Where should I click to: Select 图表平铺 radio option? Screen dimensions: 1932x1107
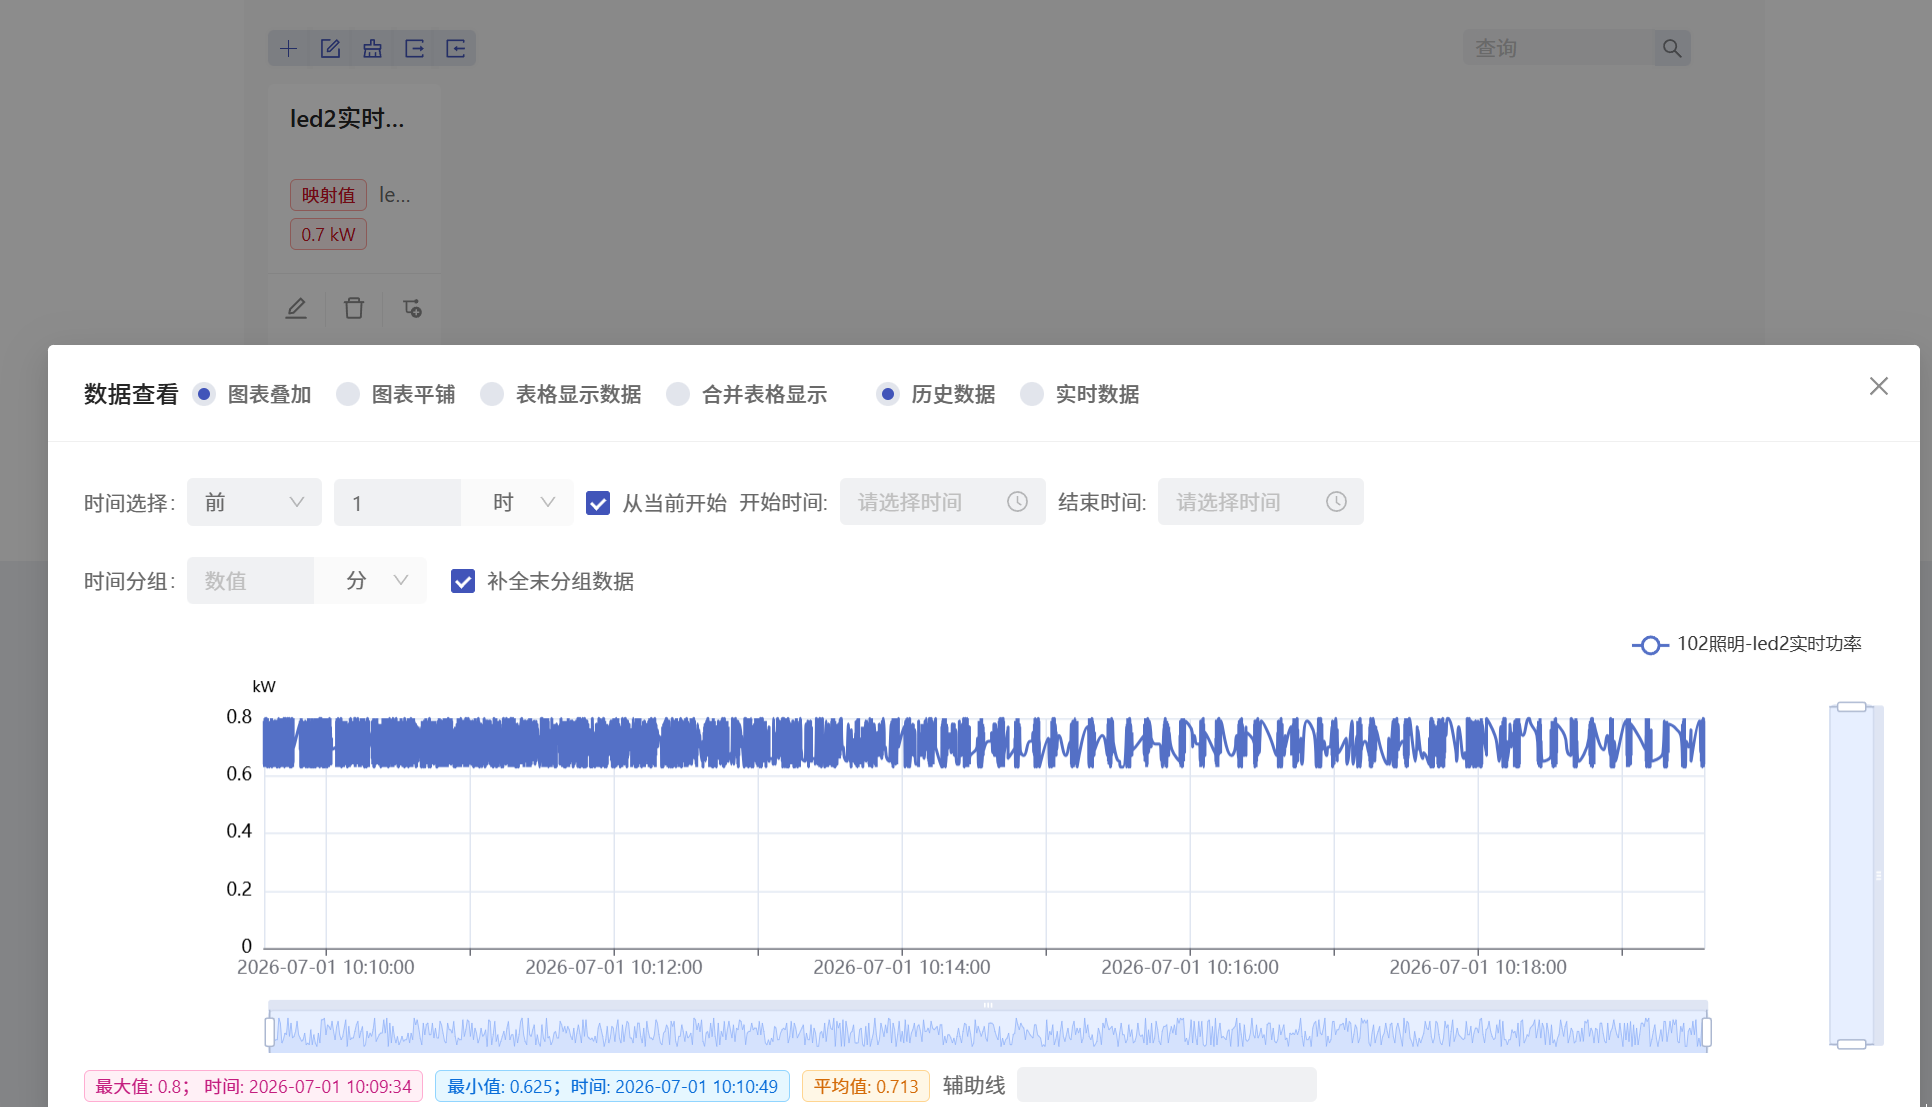(348, 394)
